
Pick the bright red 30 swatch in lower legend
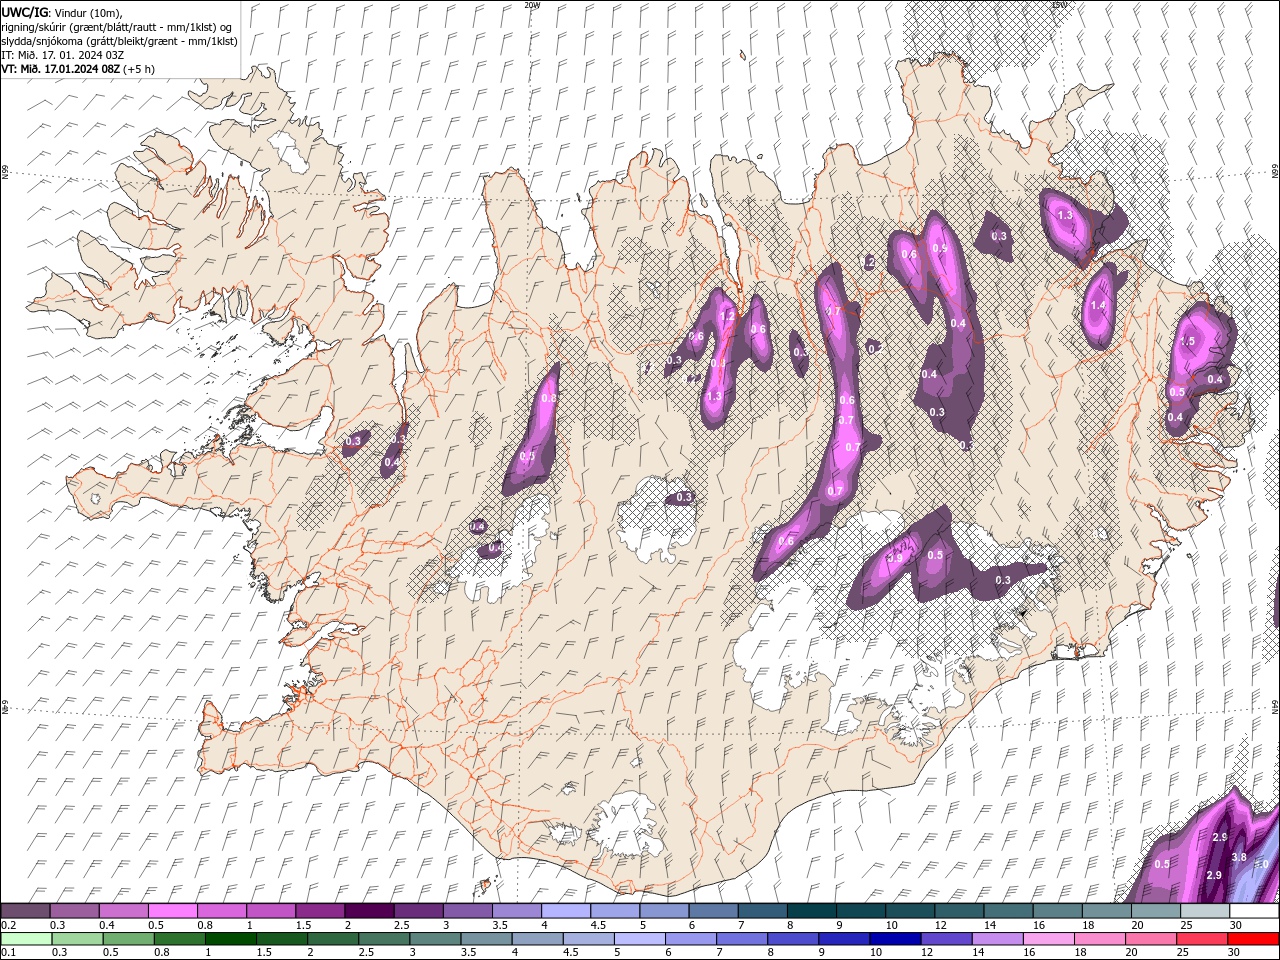(1253, 939)
